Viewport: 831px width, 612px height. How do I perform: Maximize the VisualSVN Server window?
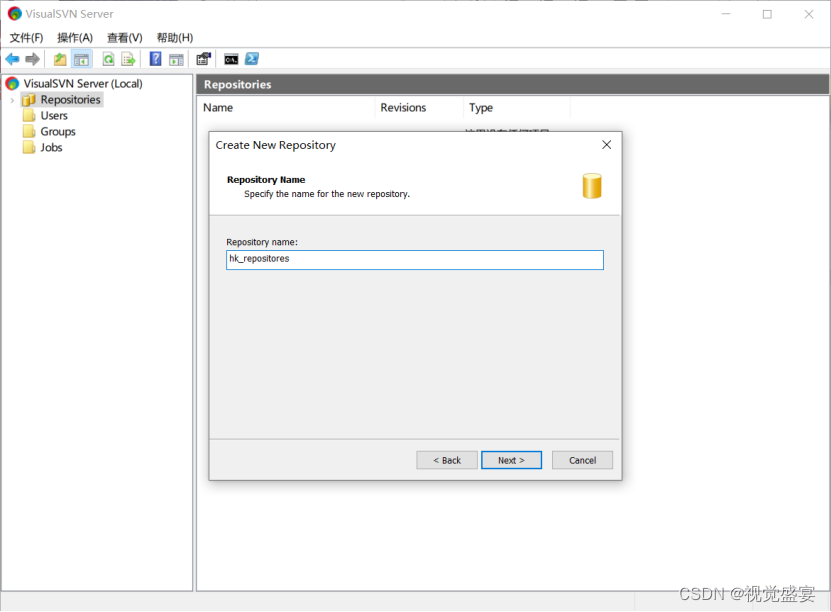pos(767,14)
